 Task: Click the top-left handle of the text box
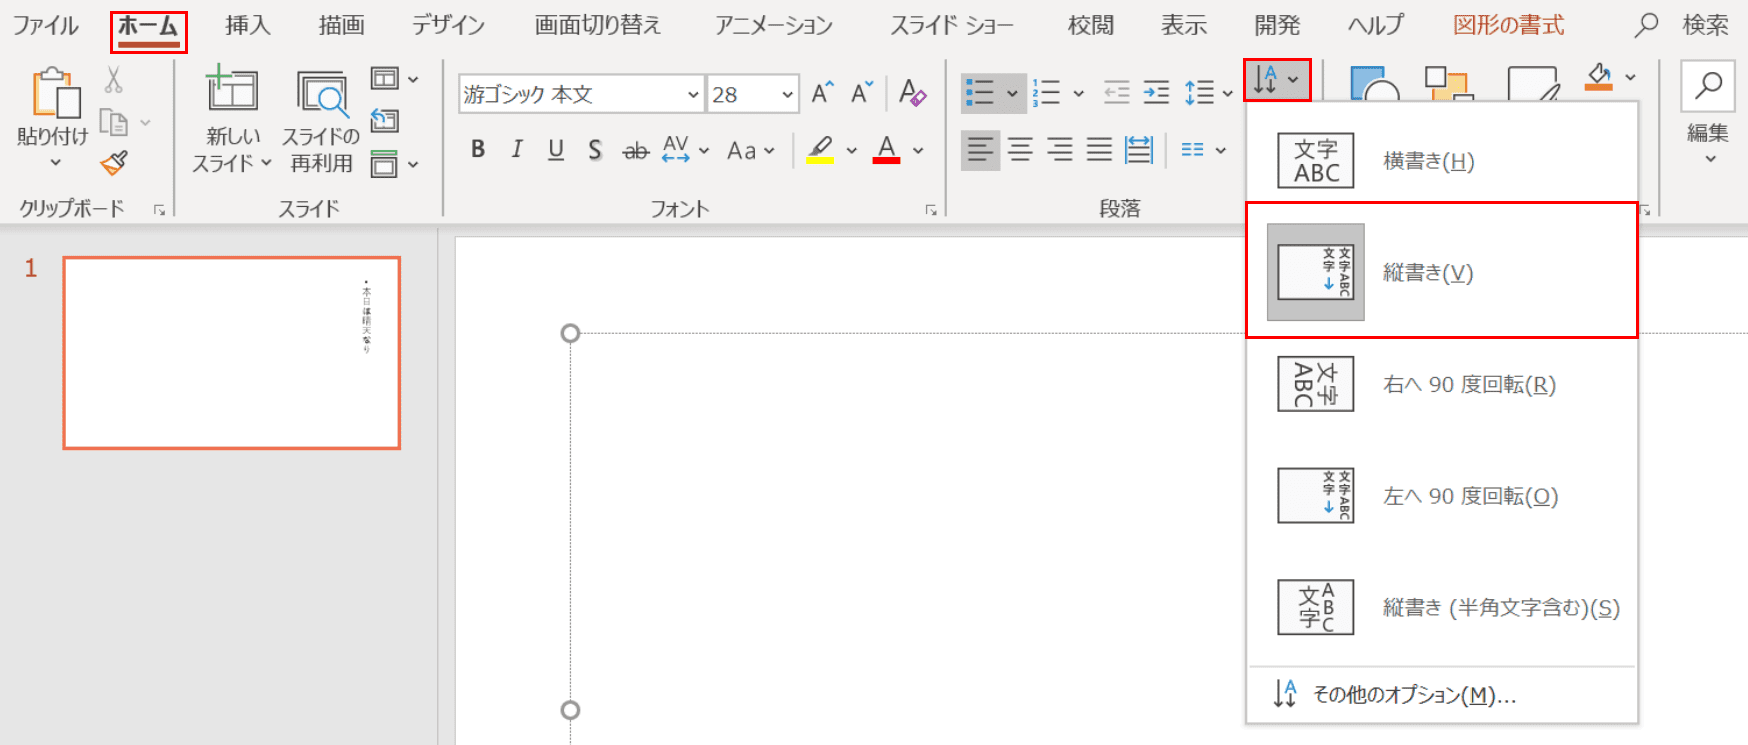tap(570, 333)
